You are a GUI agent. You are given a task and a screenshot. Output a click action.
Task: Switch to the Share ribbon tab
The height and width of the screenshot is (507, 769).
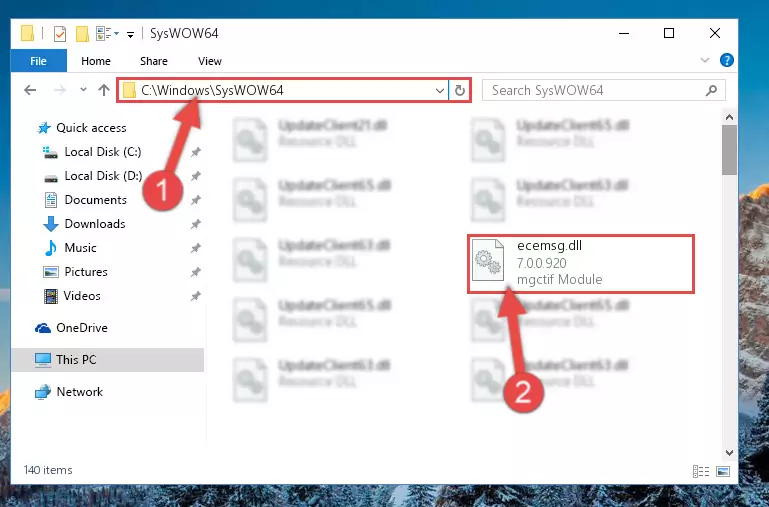coord(154,61)
